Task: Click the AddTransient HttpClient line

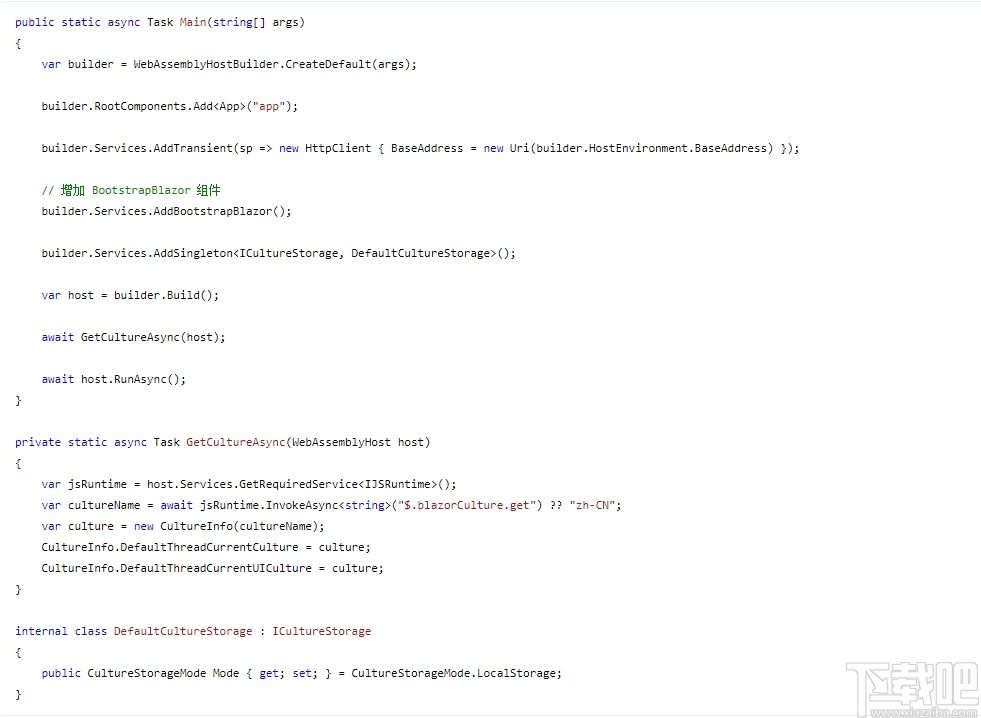Action: click(420, 148)
